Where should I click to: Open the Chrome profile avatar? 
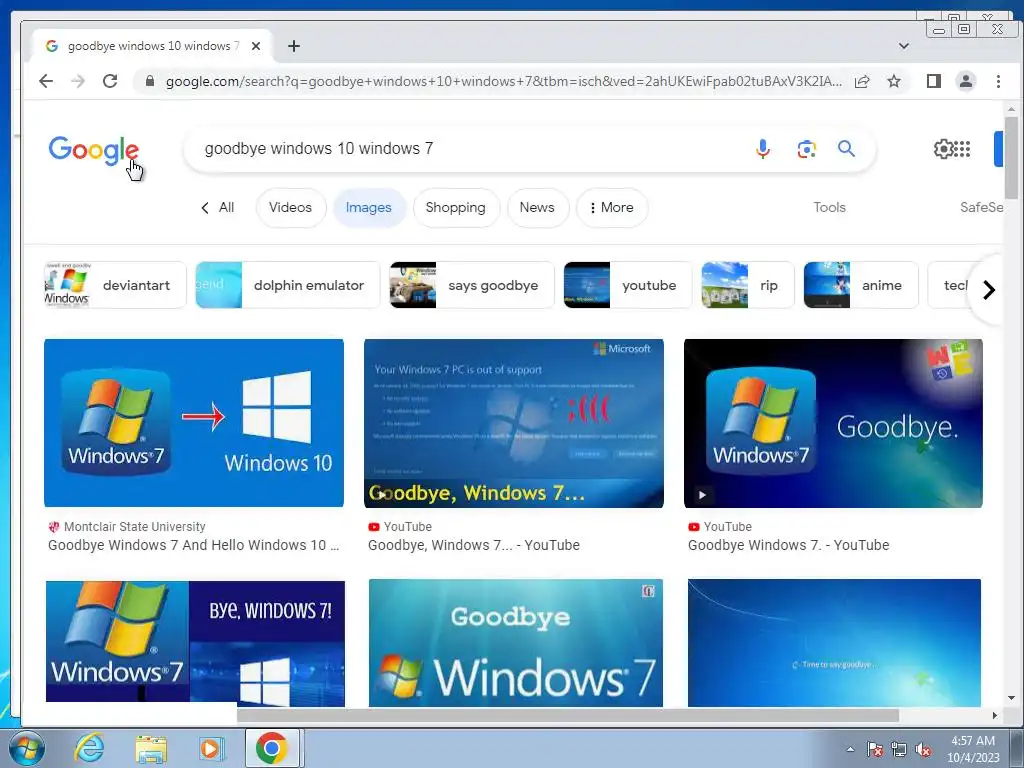click(966, 81)
